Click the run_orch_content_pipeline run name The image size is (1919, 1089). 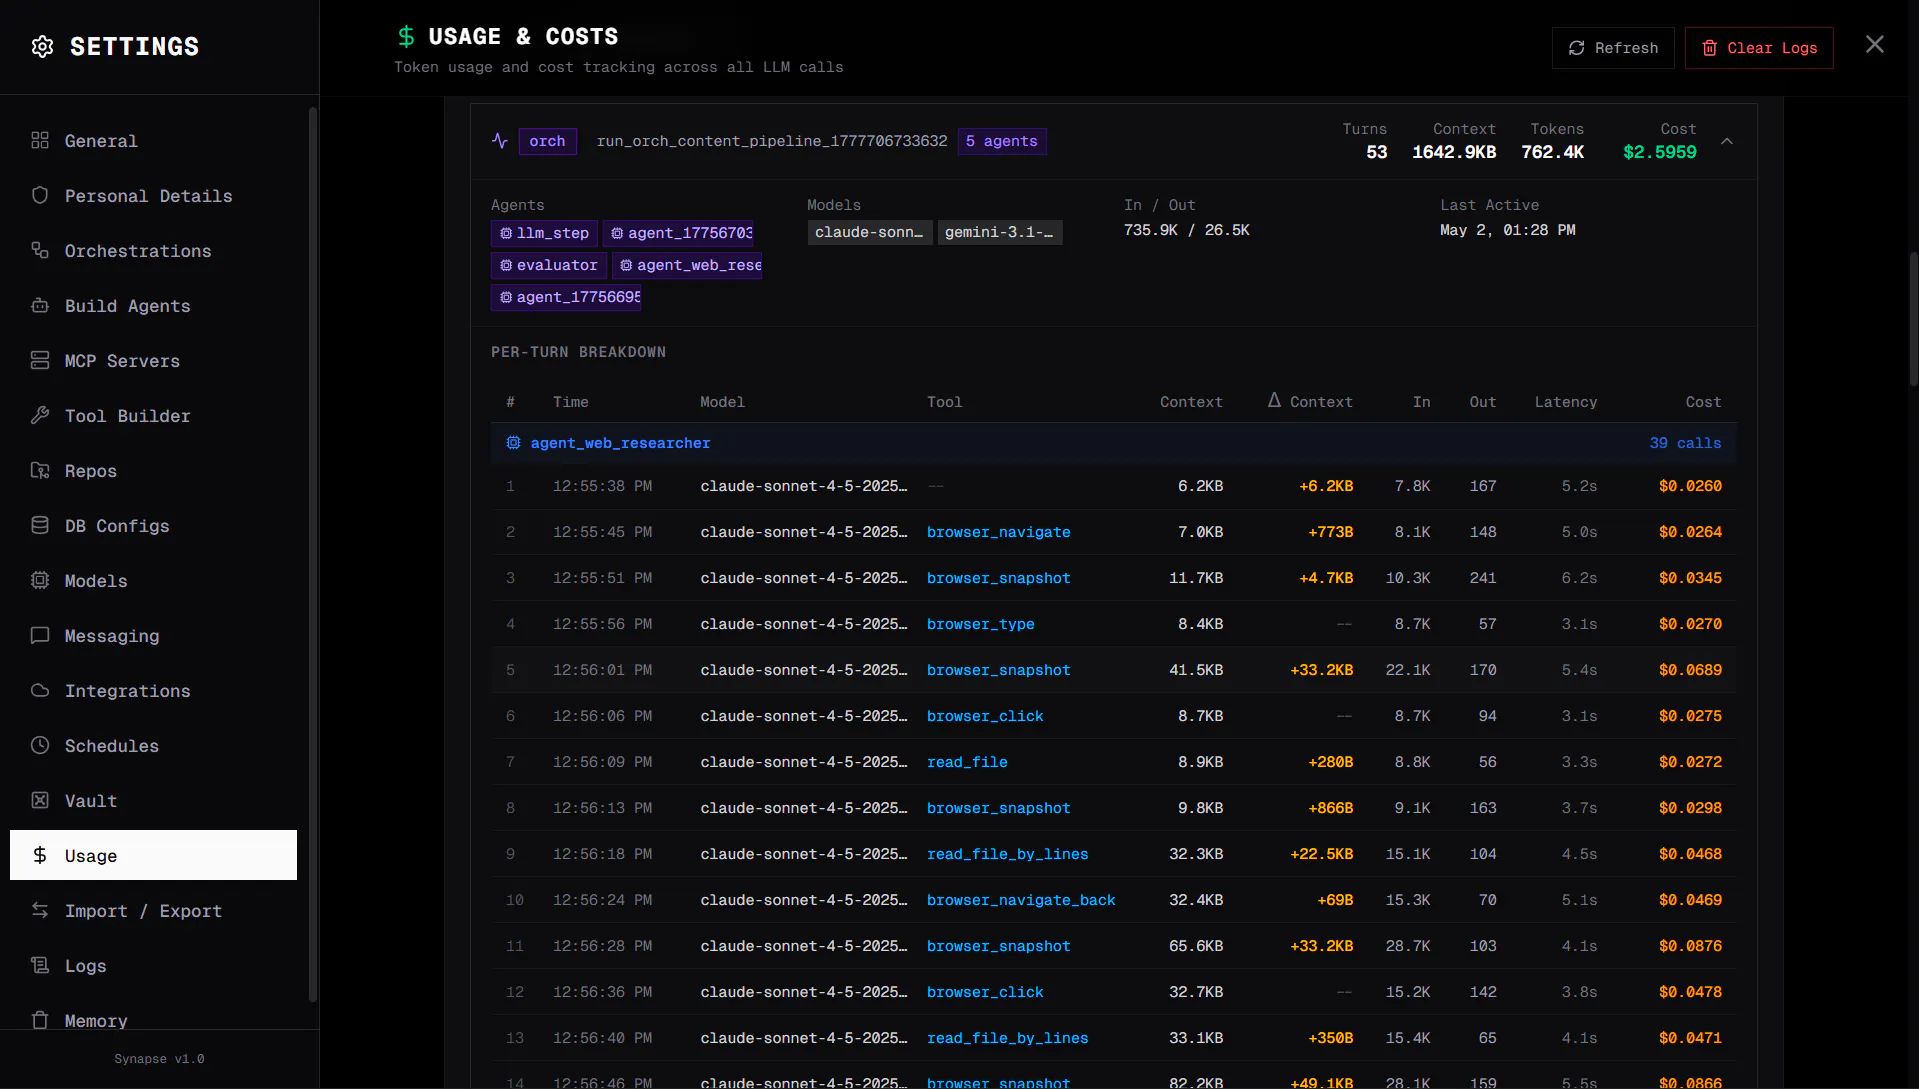(x=772, y=141)
